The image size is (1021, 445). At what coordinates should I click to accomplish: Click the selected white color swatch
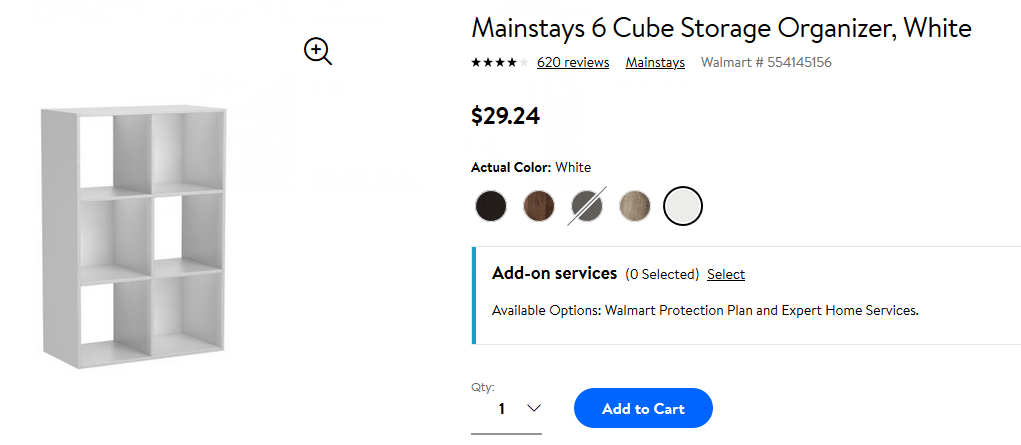pos(683,206)
